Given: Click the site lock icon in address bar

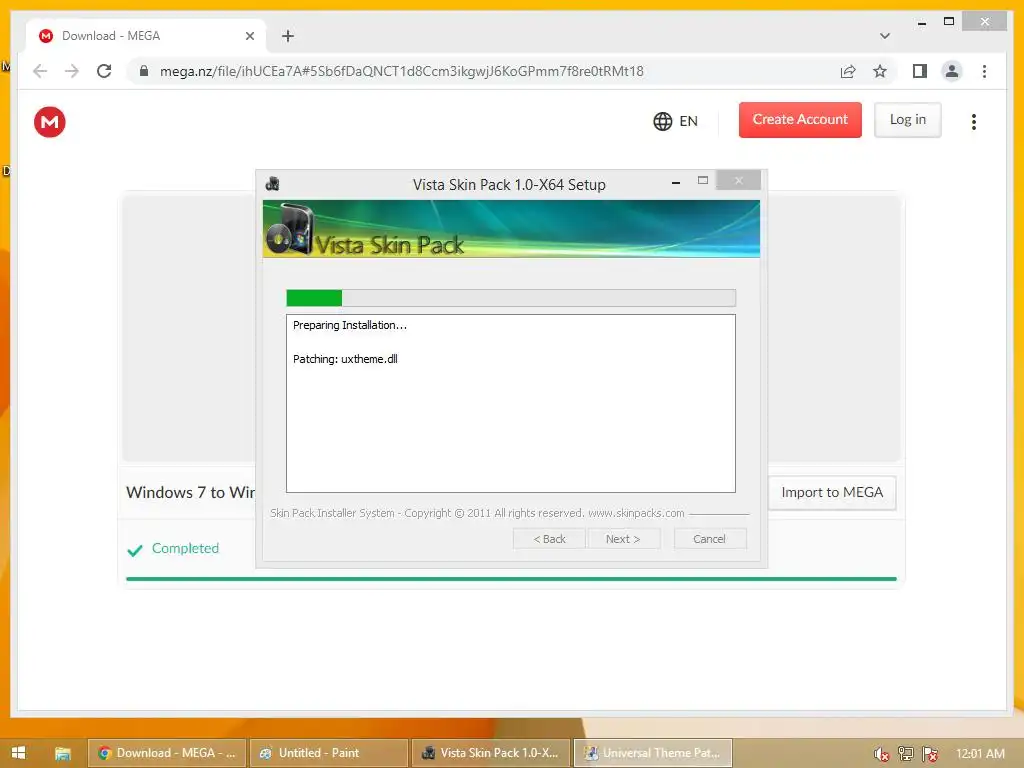Looking at the screenshot, I should (144, 71).
